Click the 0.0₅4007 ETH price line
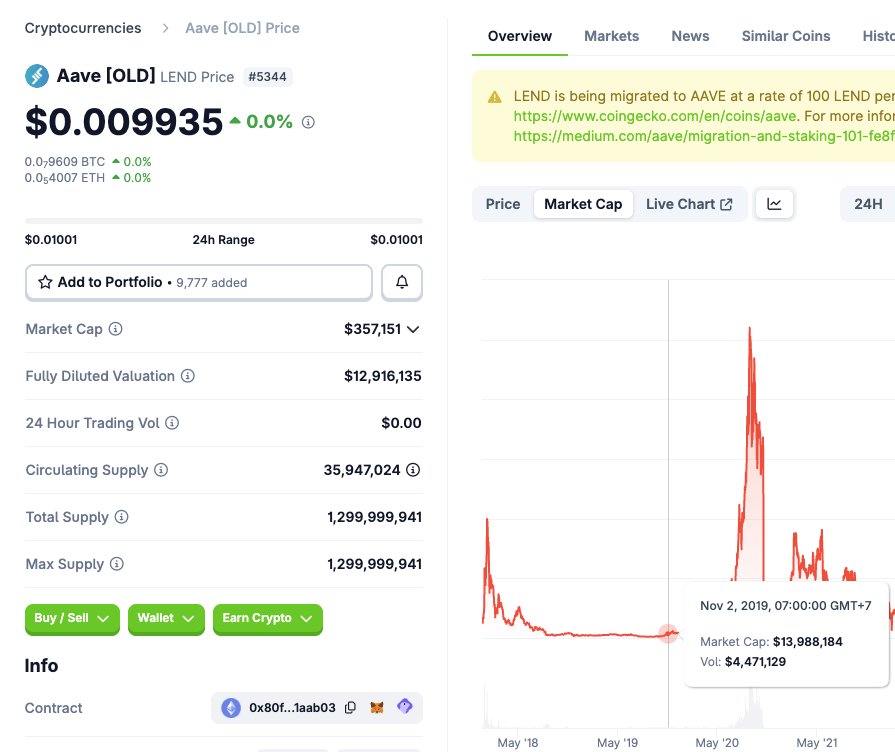Viewport: 895px width, 752px height. [x=88, y=178]
